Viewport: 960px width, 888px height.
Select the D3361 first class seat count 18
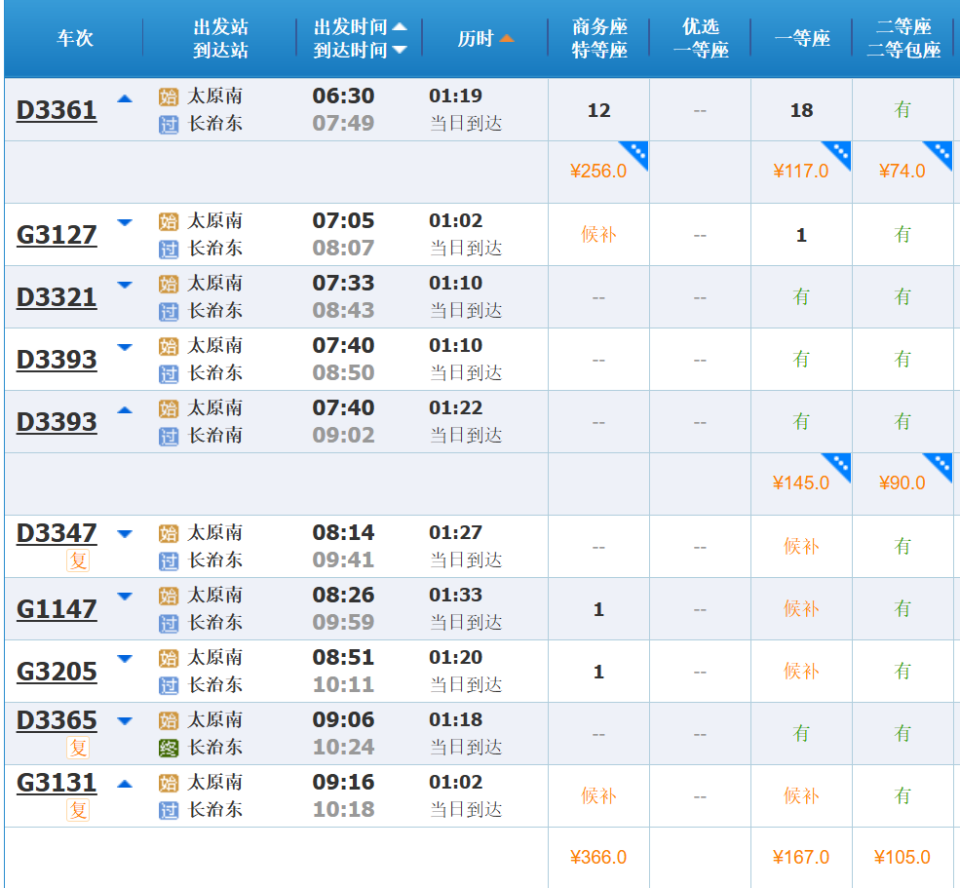tap(801, 111)
